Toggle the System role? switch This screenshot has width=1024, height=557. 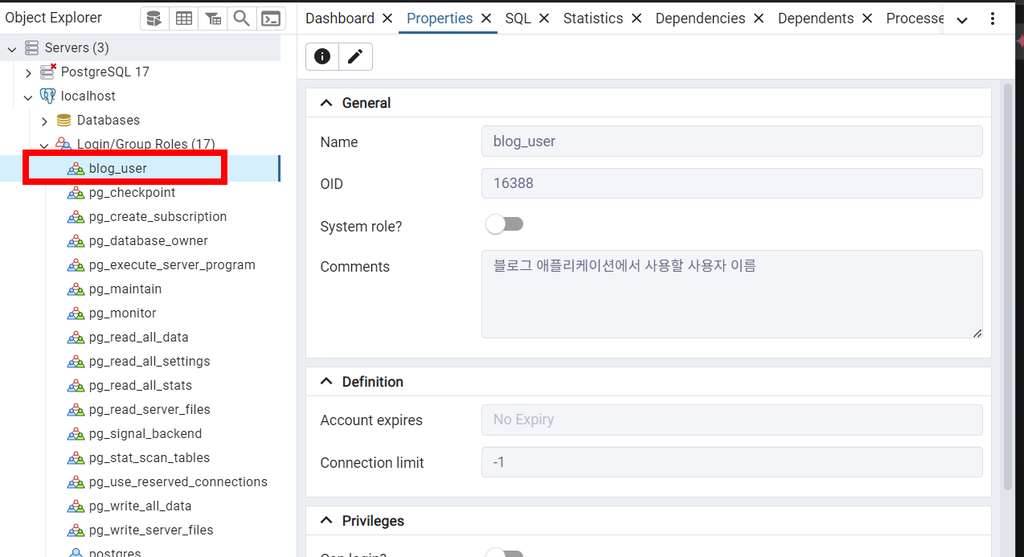[504, 225]
